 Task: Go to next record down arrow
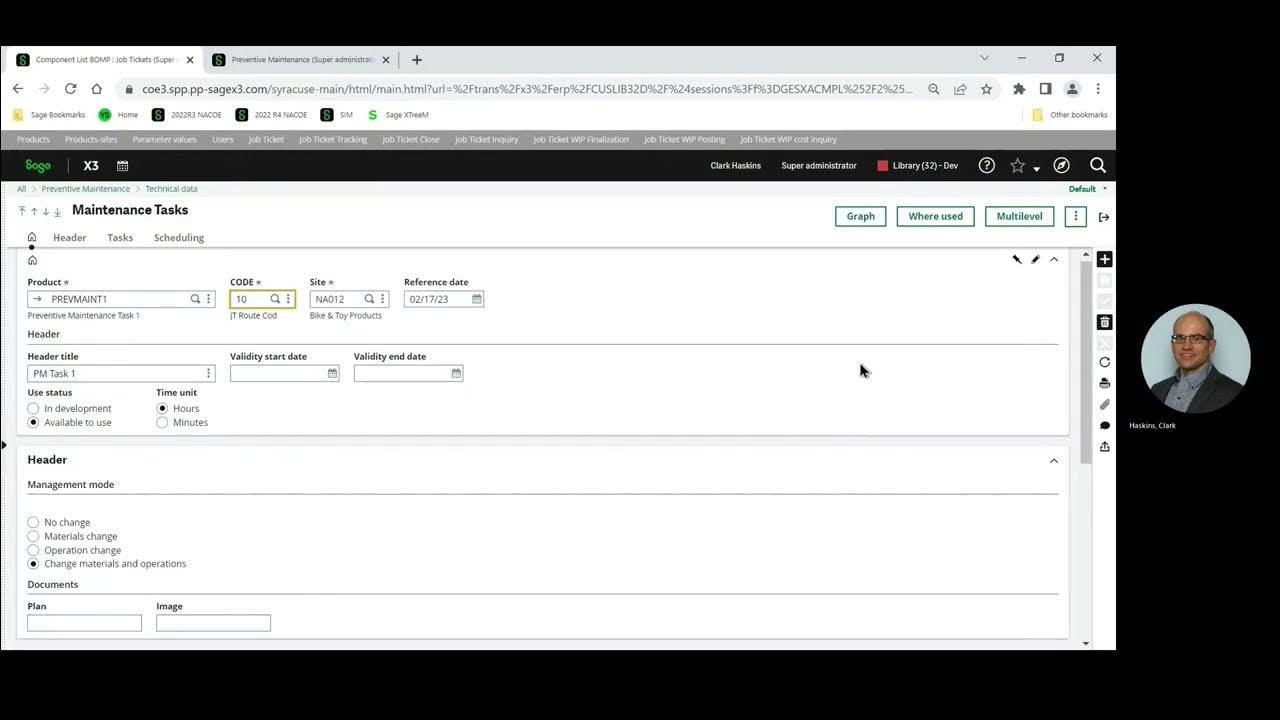pos(46,211)
